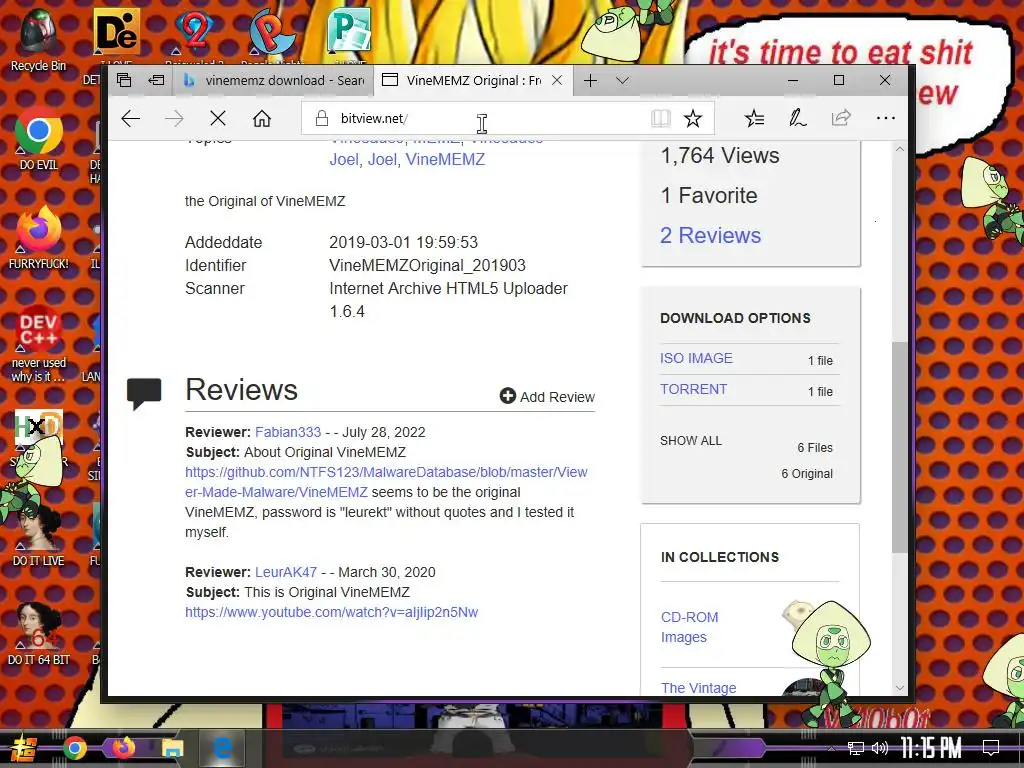Close the VineMEMZ Original tab

pyautogui.click(x=557, y=80)
